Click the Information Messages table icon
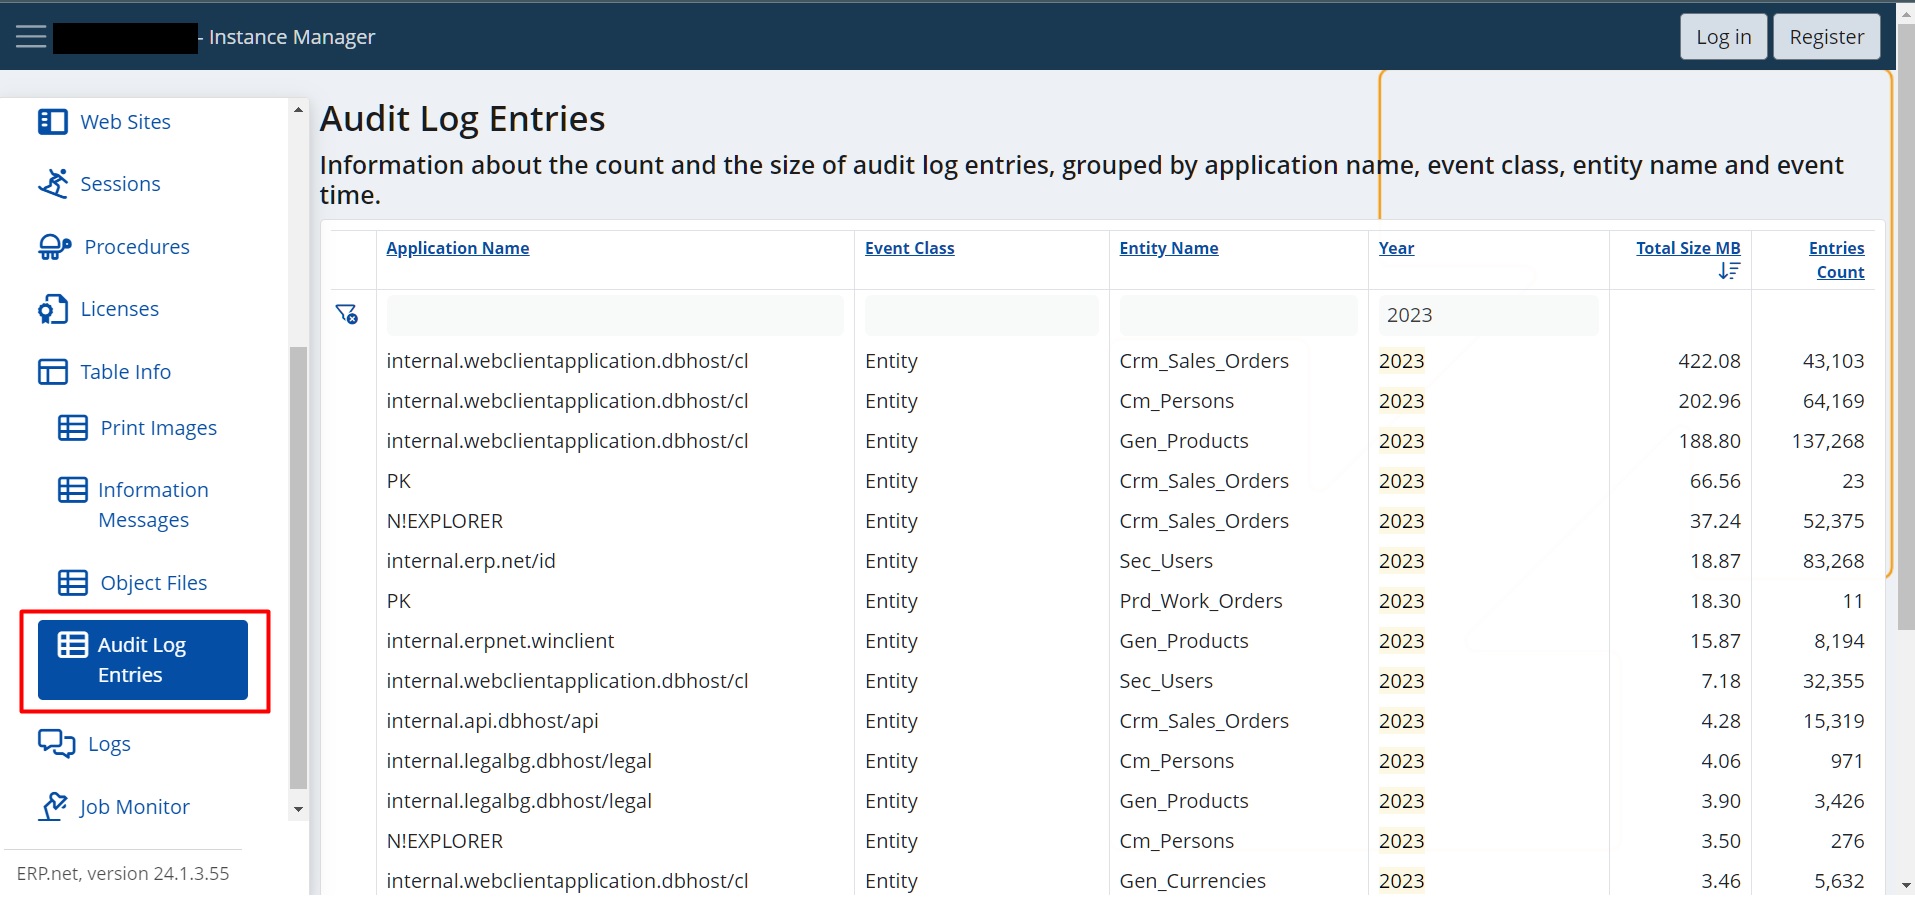1915x915 pixels. (72, 490)
